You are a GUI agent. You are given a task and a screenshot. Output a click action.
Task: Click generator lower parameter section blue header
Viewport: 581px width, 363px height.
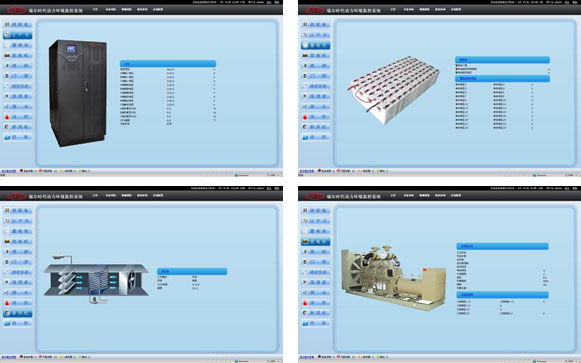pyautogui.click(x=502, y=295)
